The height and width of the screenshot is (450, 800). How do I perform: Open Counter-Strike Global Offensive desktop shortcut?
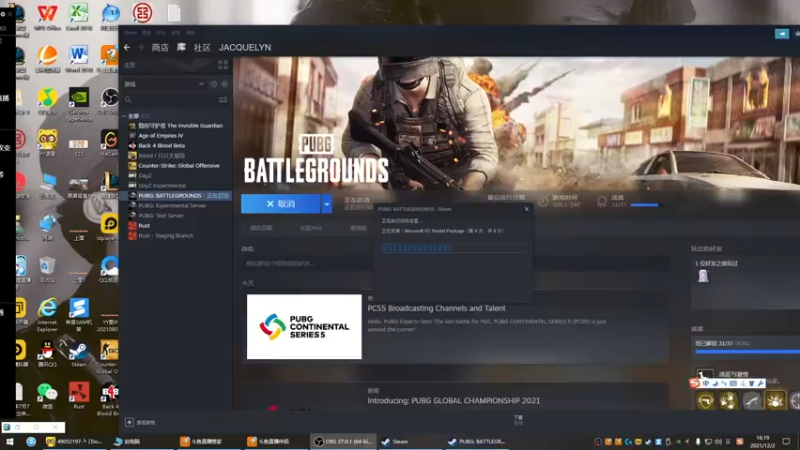(109, 357)
